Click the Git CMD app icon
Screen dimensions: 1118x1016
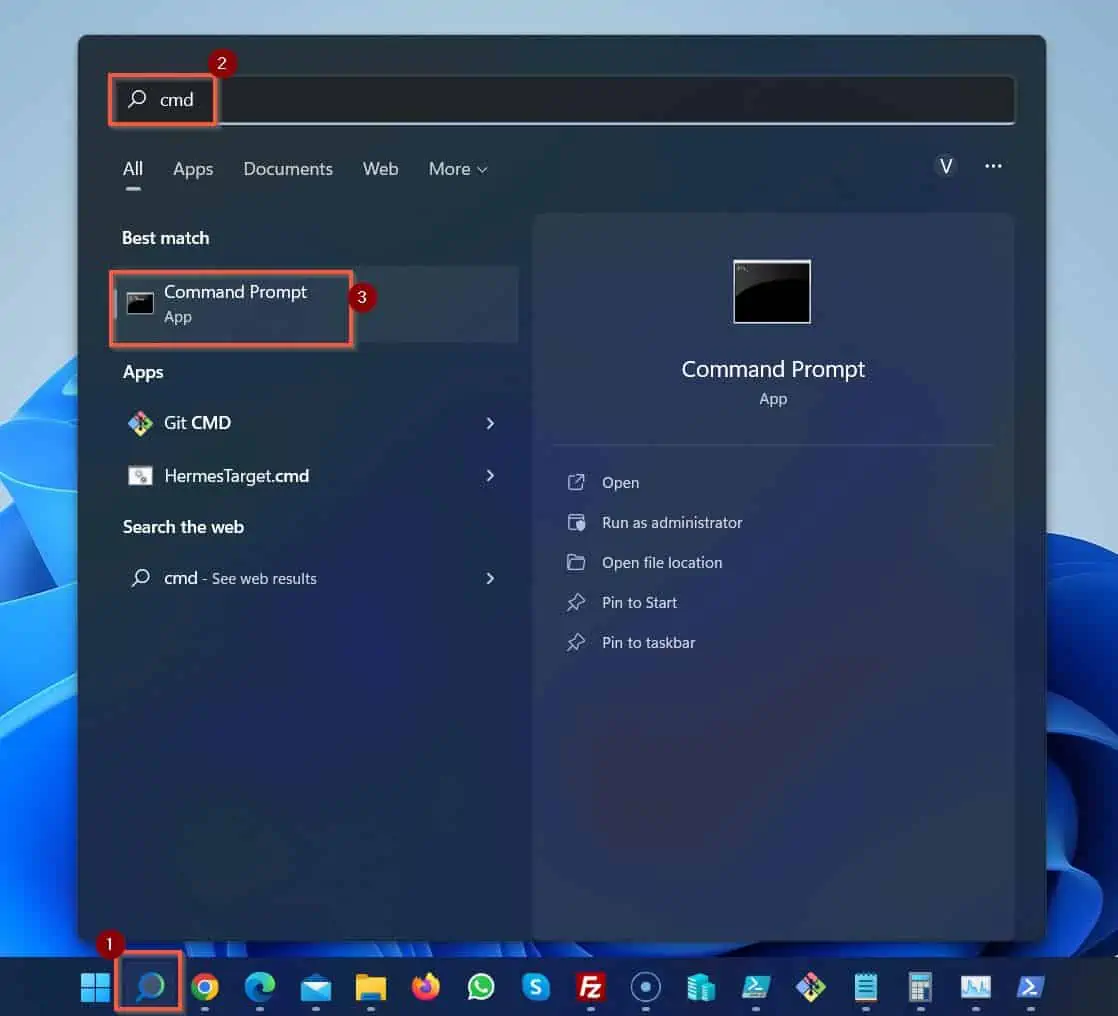(140, 423)
